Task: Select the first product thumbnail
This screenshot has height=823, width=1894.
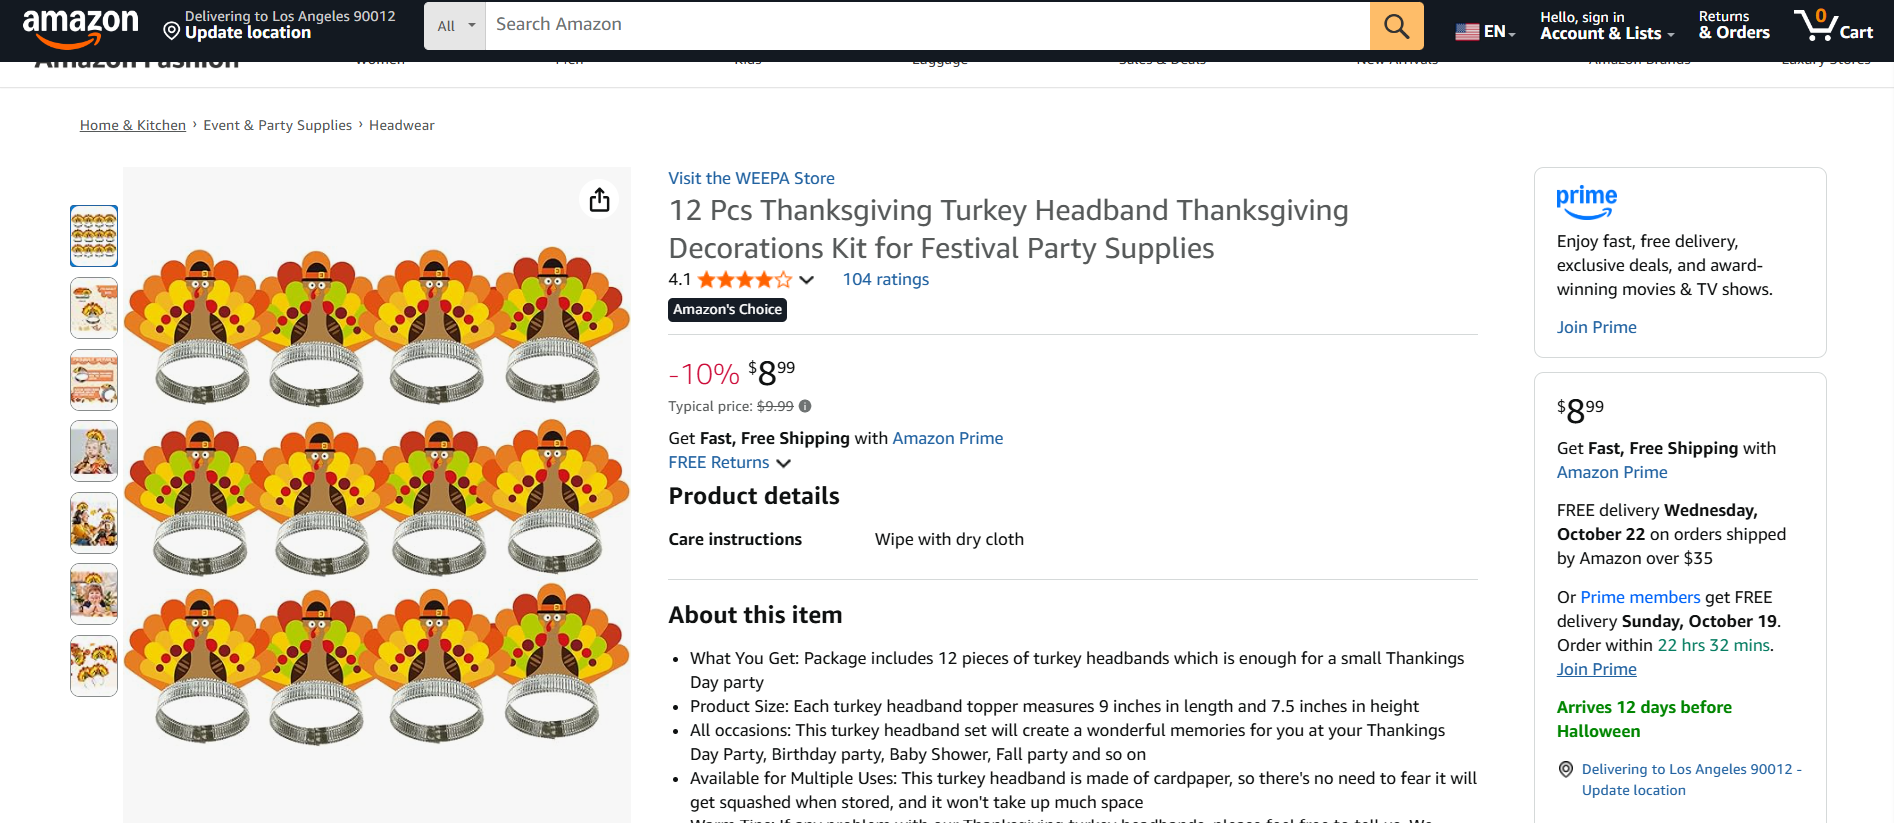Action: pyautogui.click(x=94, y=236)
